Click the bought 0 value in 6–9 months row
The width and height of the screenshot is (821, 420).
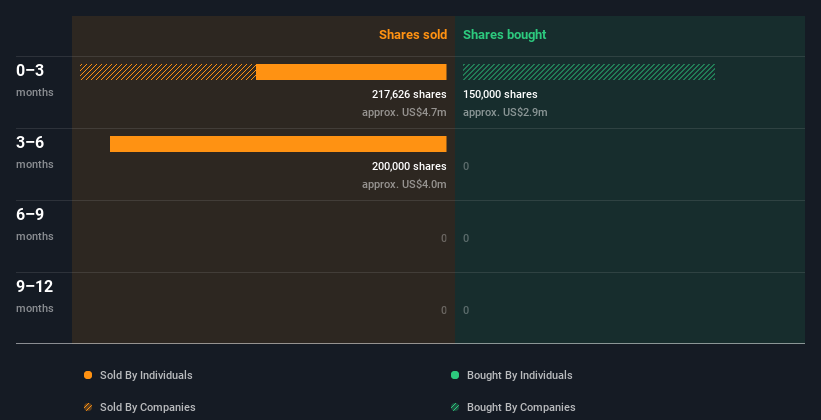(x=466, y=238)
